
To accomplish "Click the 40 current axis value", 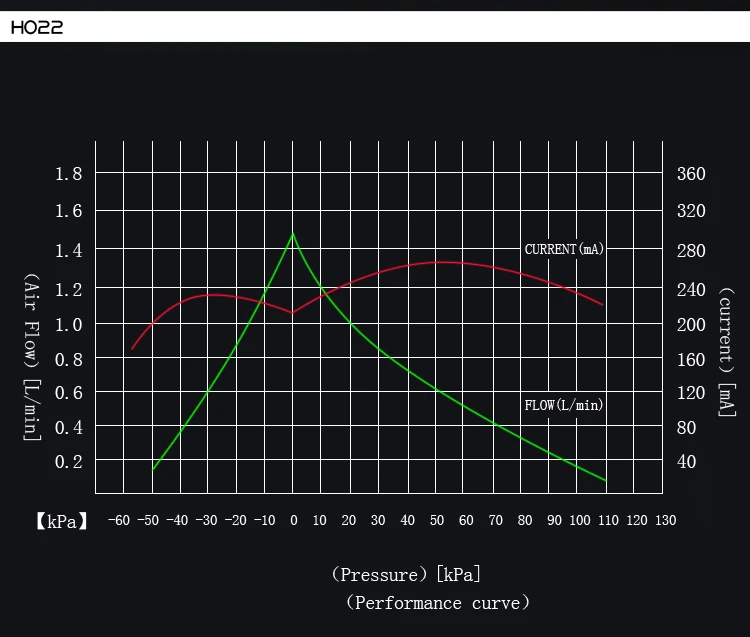I will 686,462.
